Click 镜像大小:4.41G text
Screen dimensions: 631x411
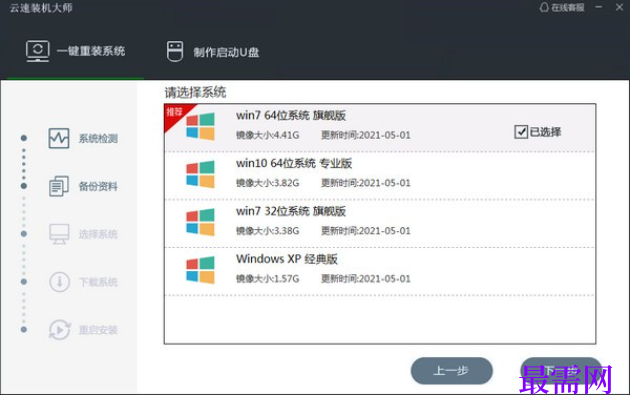click(268, 135)
